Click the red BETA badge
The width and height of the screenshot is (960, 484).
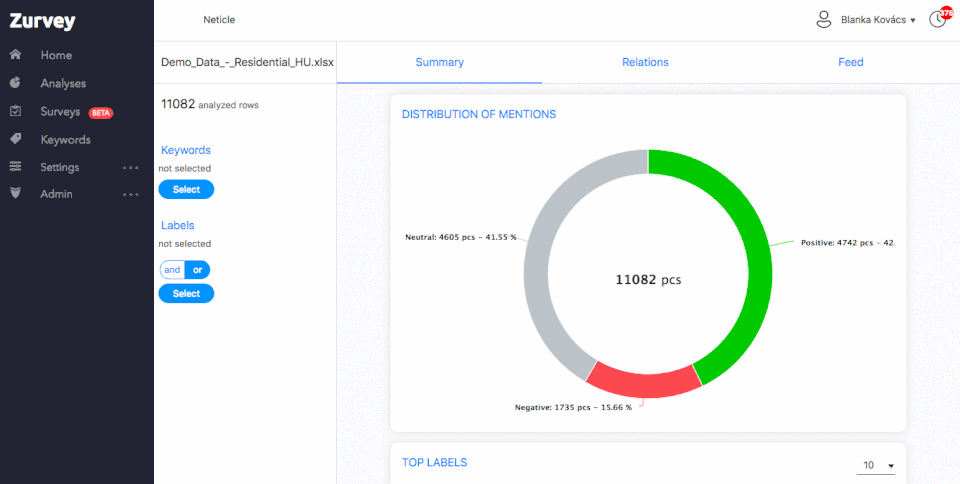tap(101, 113)
